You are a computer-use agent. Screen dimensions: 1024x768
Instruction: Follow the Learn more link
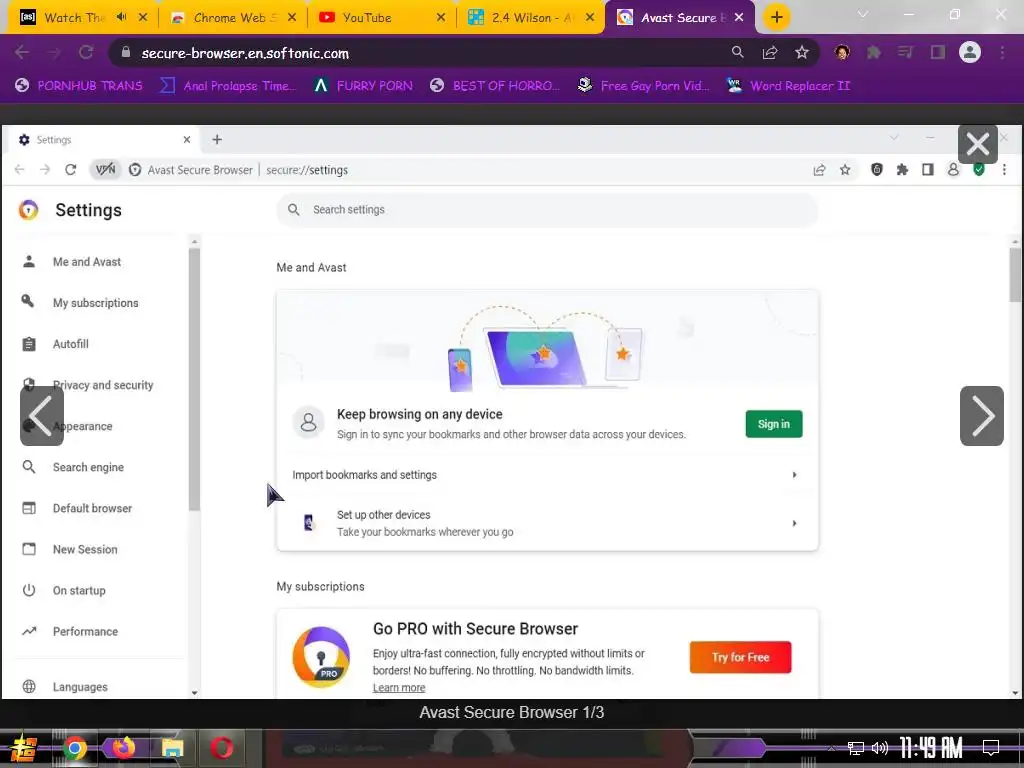click(x=399, y=688)
